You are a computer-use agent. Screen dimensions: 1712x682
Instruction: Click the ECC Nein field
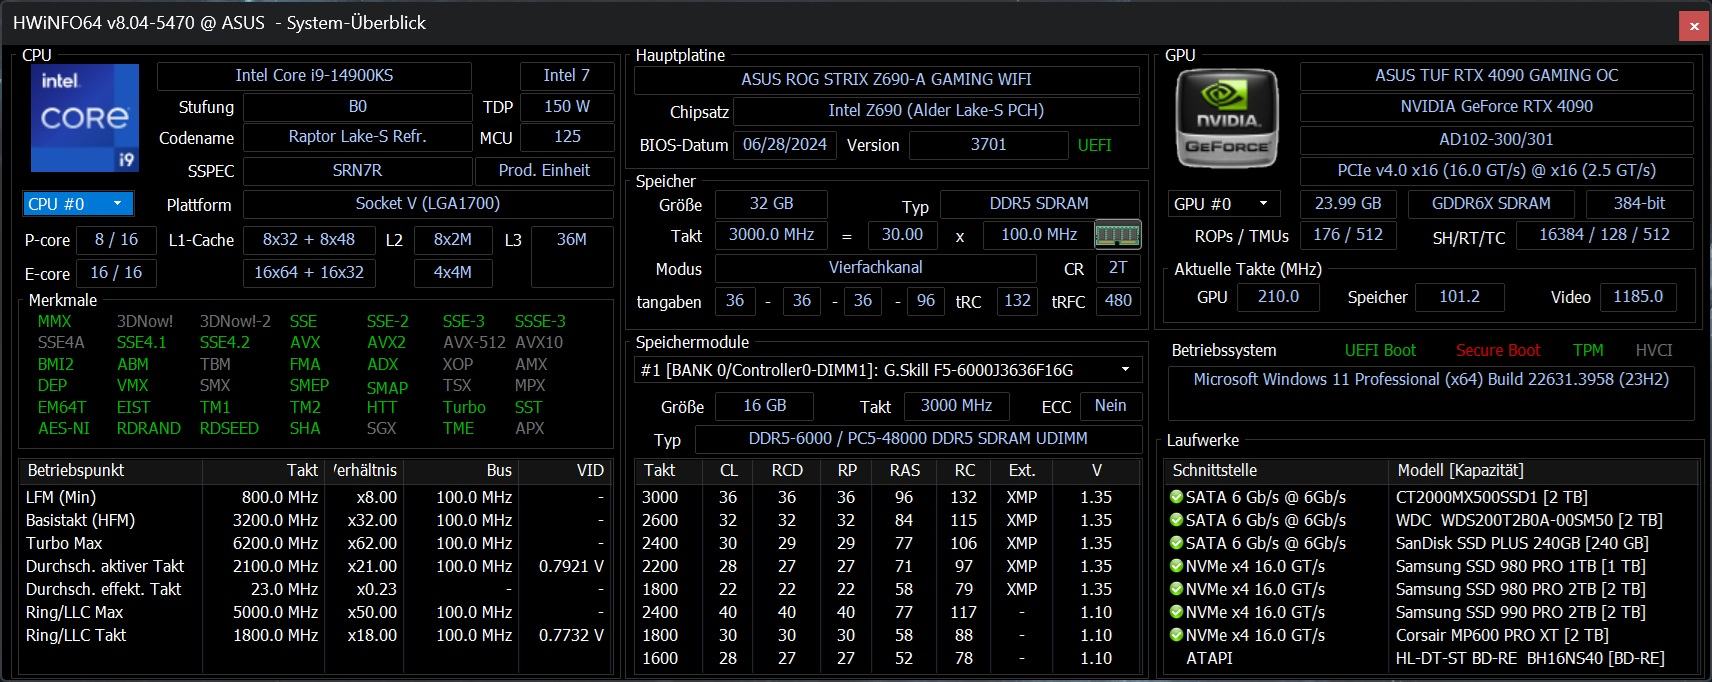[x=1110, y=406]
